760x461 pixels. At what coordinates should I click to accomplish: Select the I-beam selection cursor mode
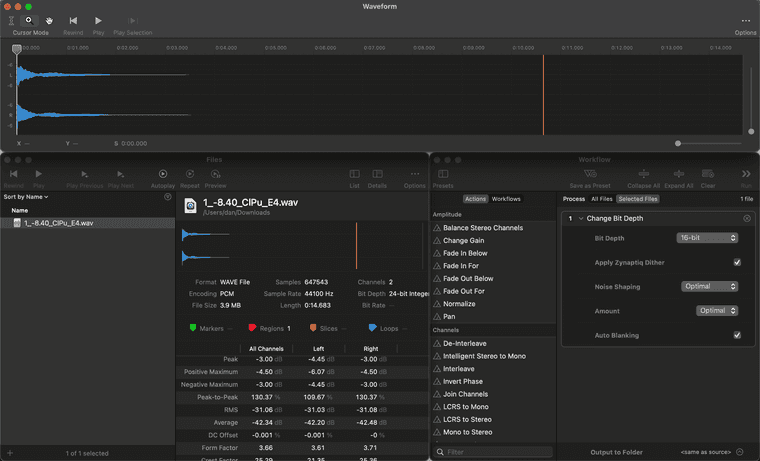pos(11,21)
